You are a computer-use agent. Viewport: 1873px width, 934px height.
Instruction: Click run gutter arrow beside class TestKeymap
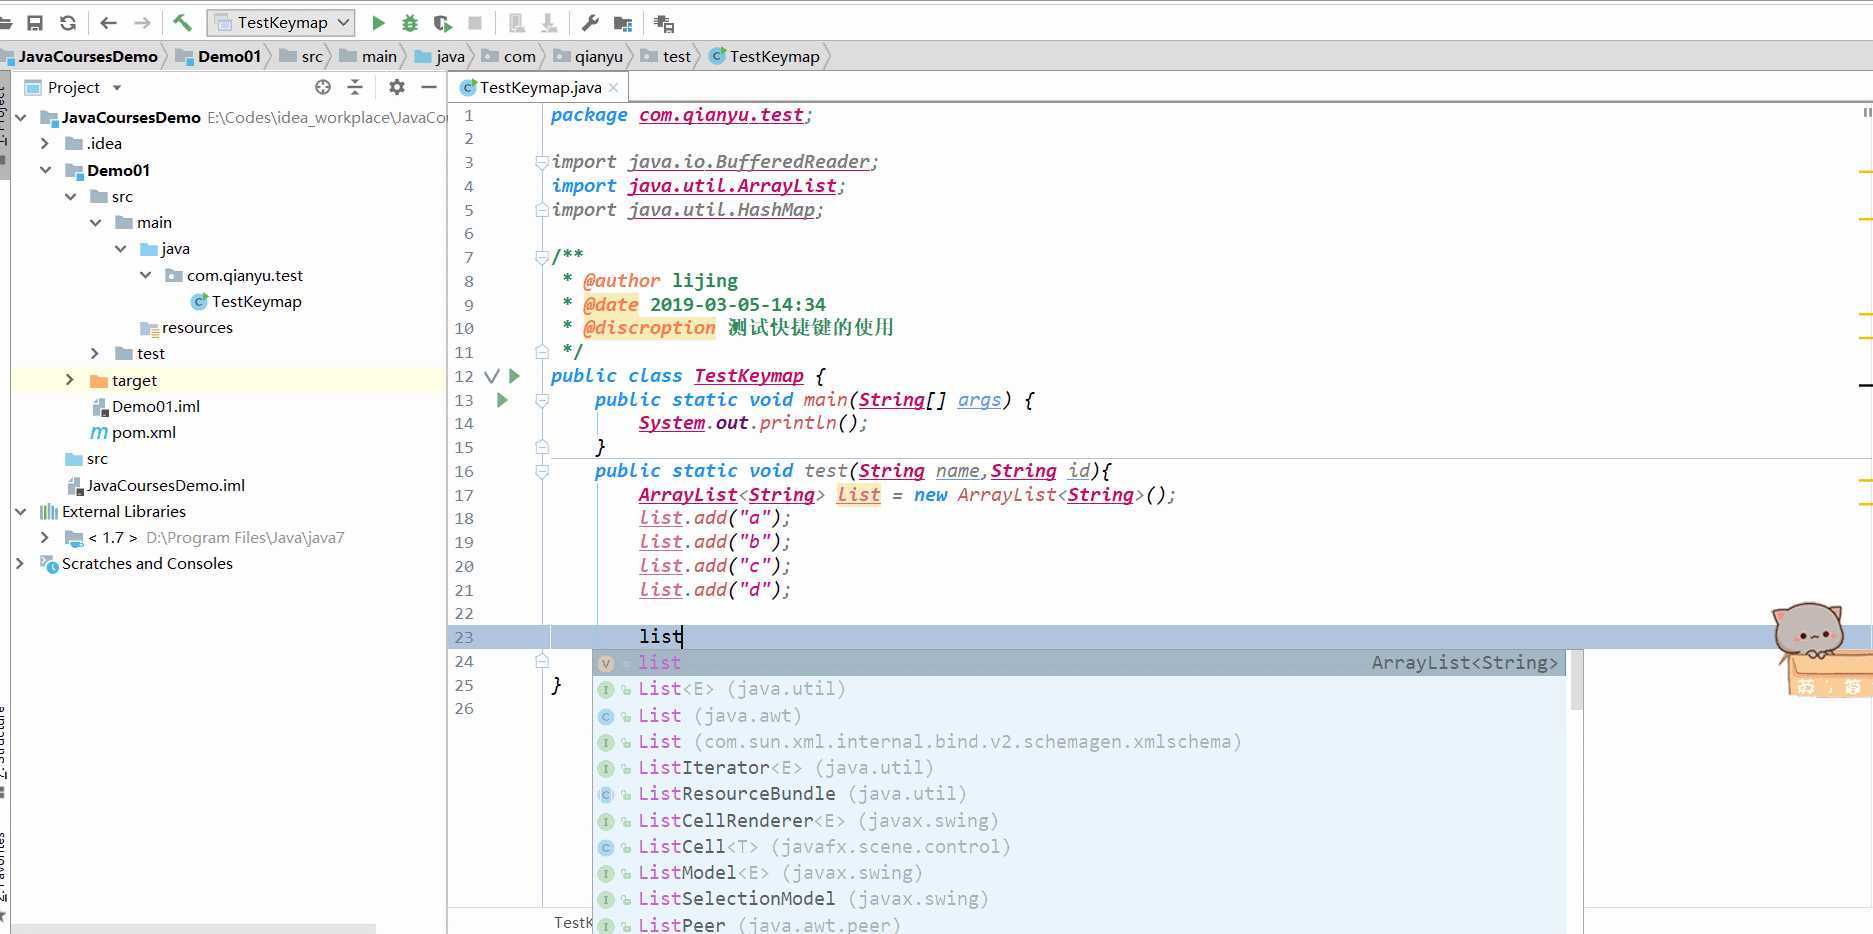pos(514,376)
